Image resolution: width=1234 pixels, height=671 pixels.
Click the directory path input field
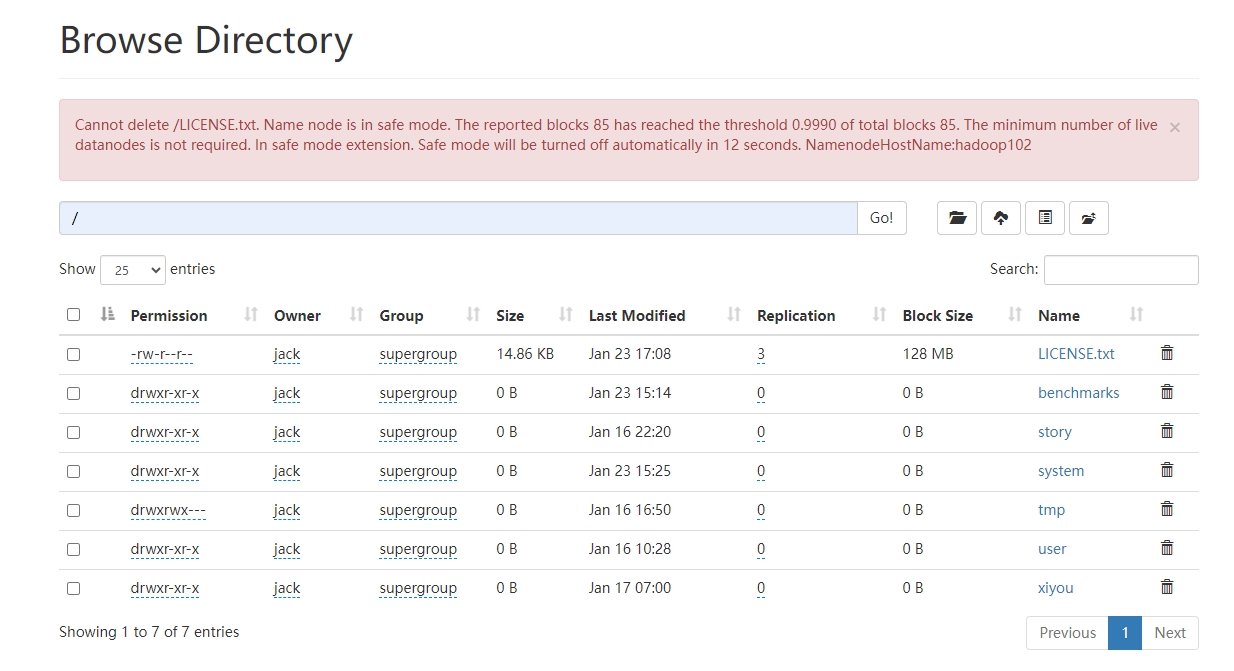click(458, 218)
